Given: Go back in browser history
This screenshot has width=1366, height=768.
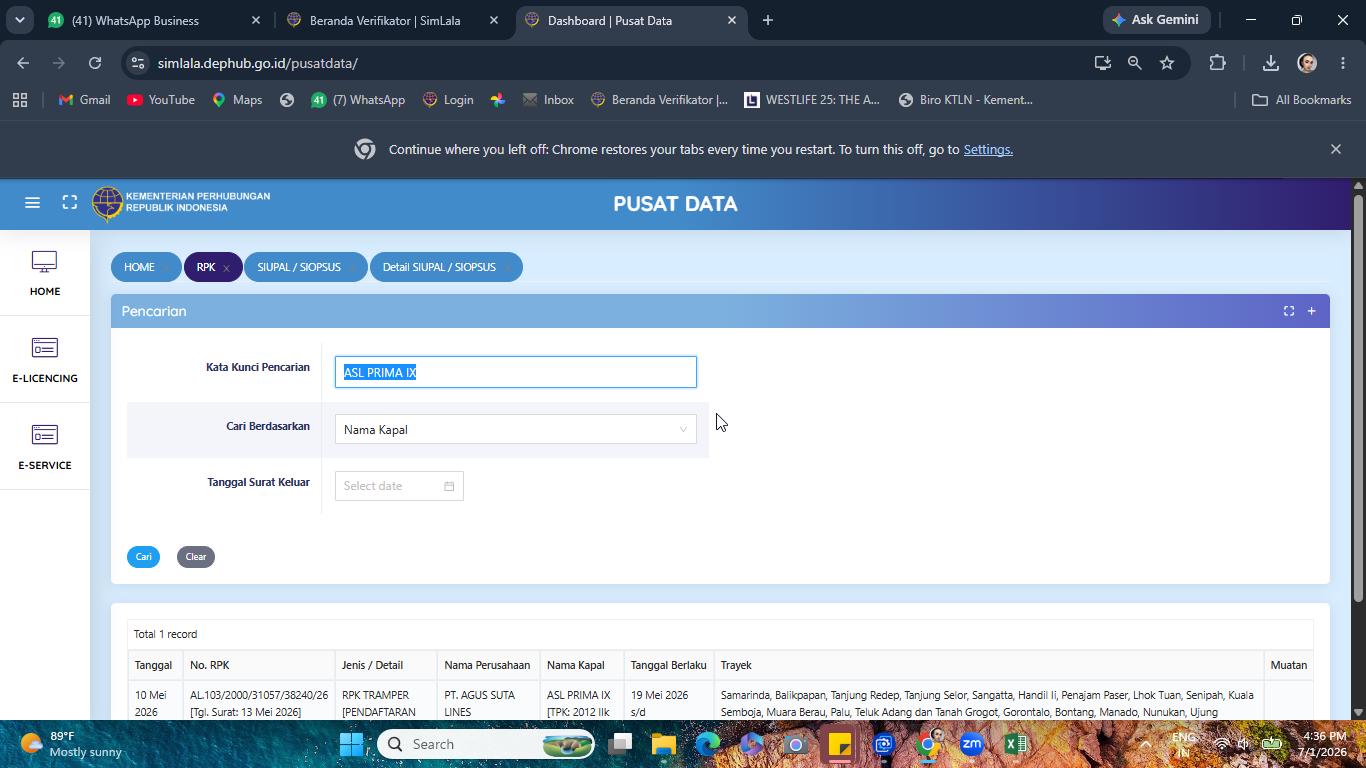Looking at the screenshot, I should (x=23, y=63).
